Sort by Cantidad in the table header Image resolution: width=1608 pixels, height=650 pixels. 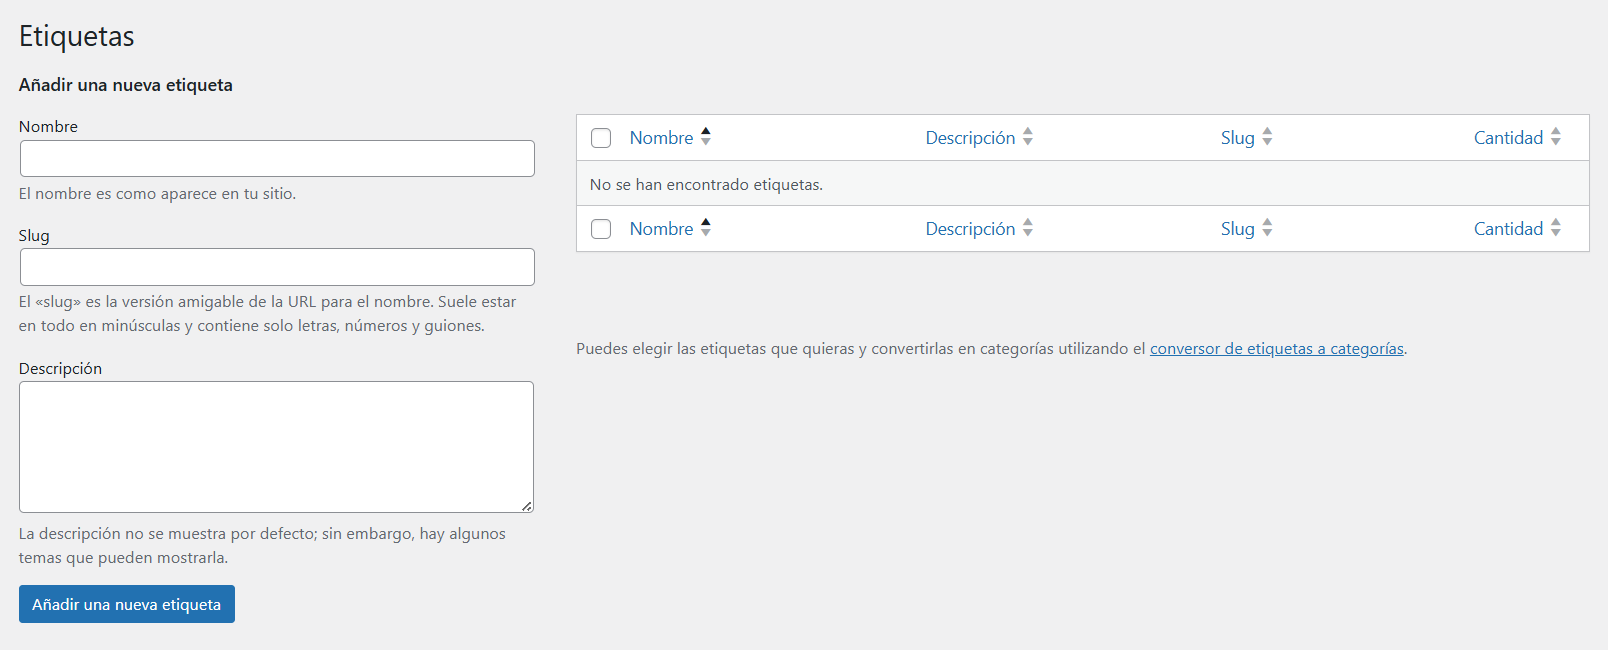pyautogui.click(x=1508, y=138)
